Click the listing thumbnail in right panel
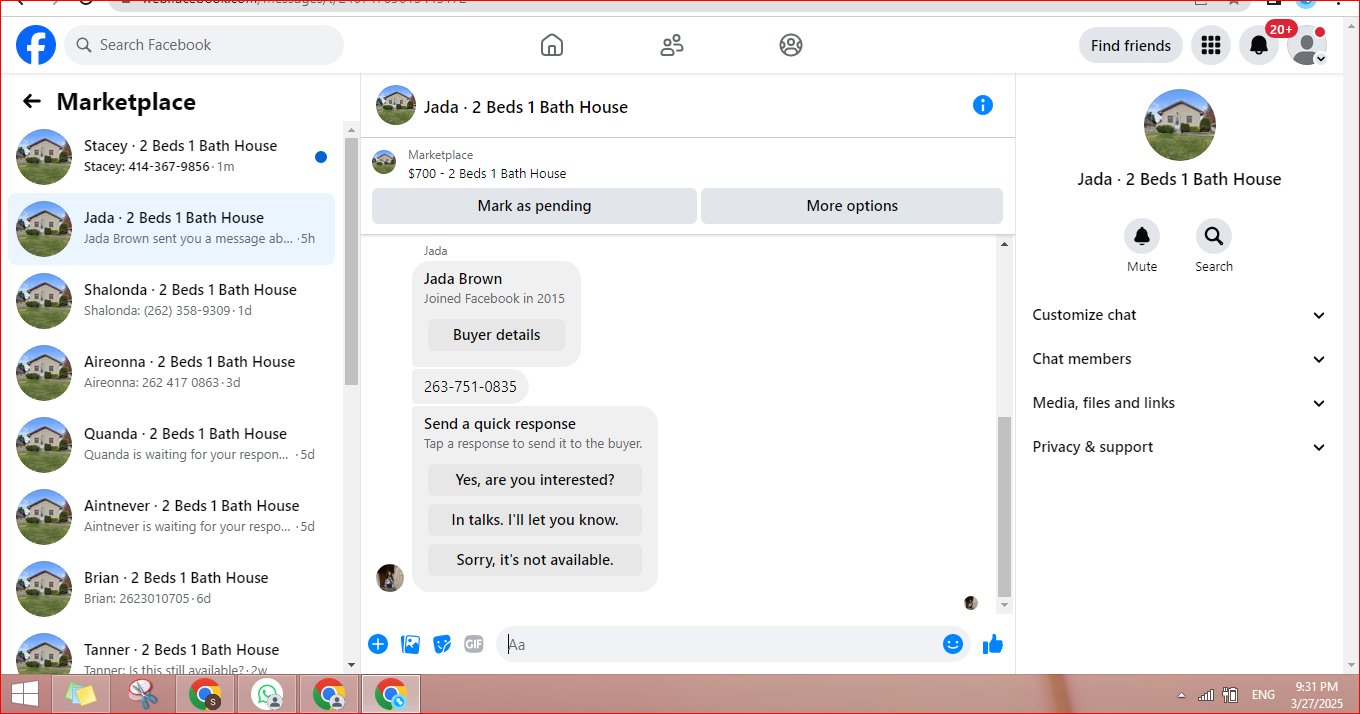 click(x=1180, y=125)
